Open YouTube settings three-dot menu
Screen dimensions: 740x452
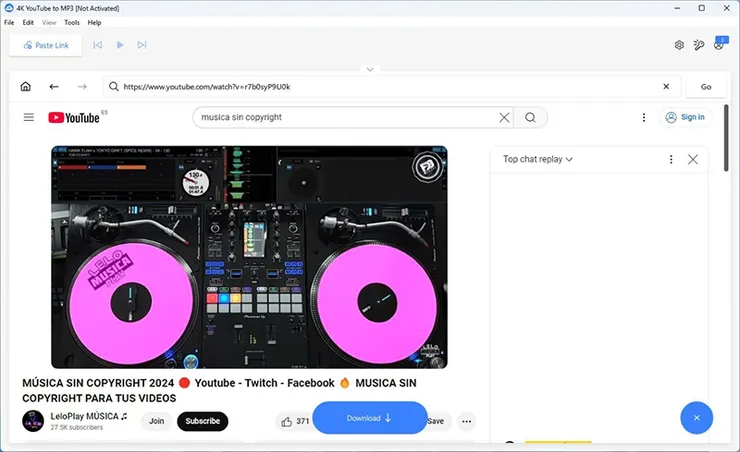pos(644,117)
